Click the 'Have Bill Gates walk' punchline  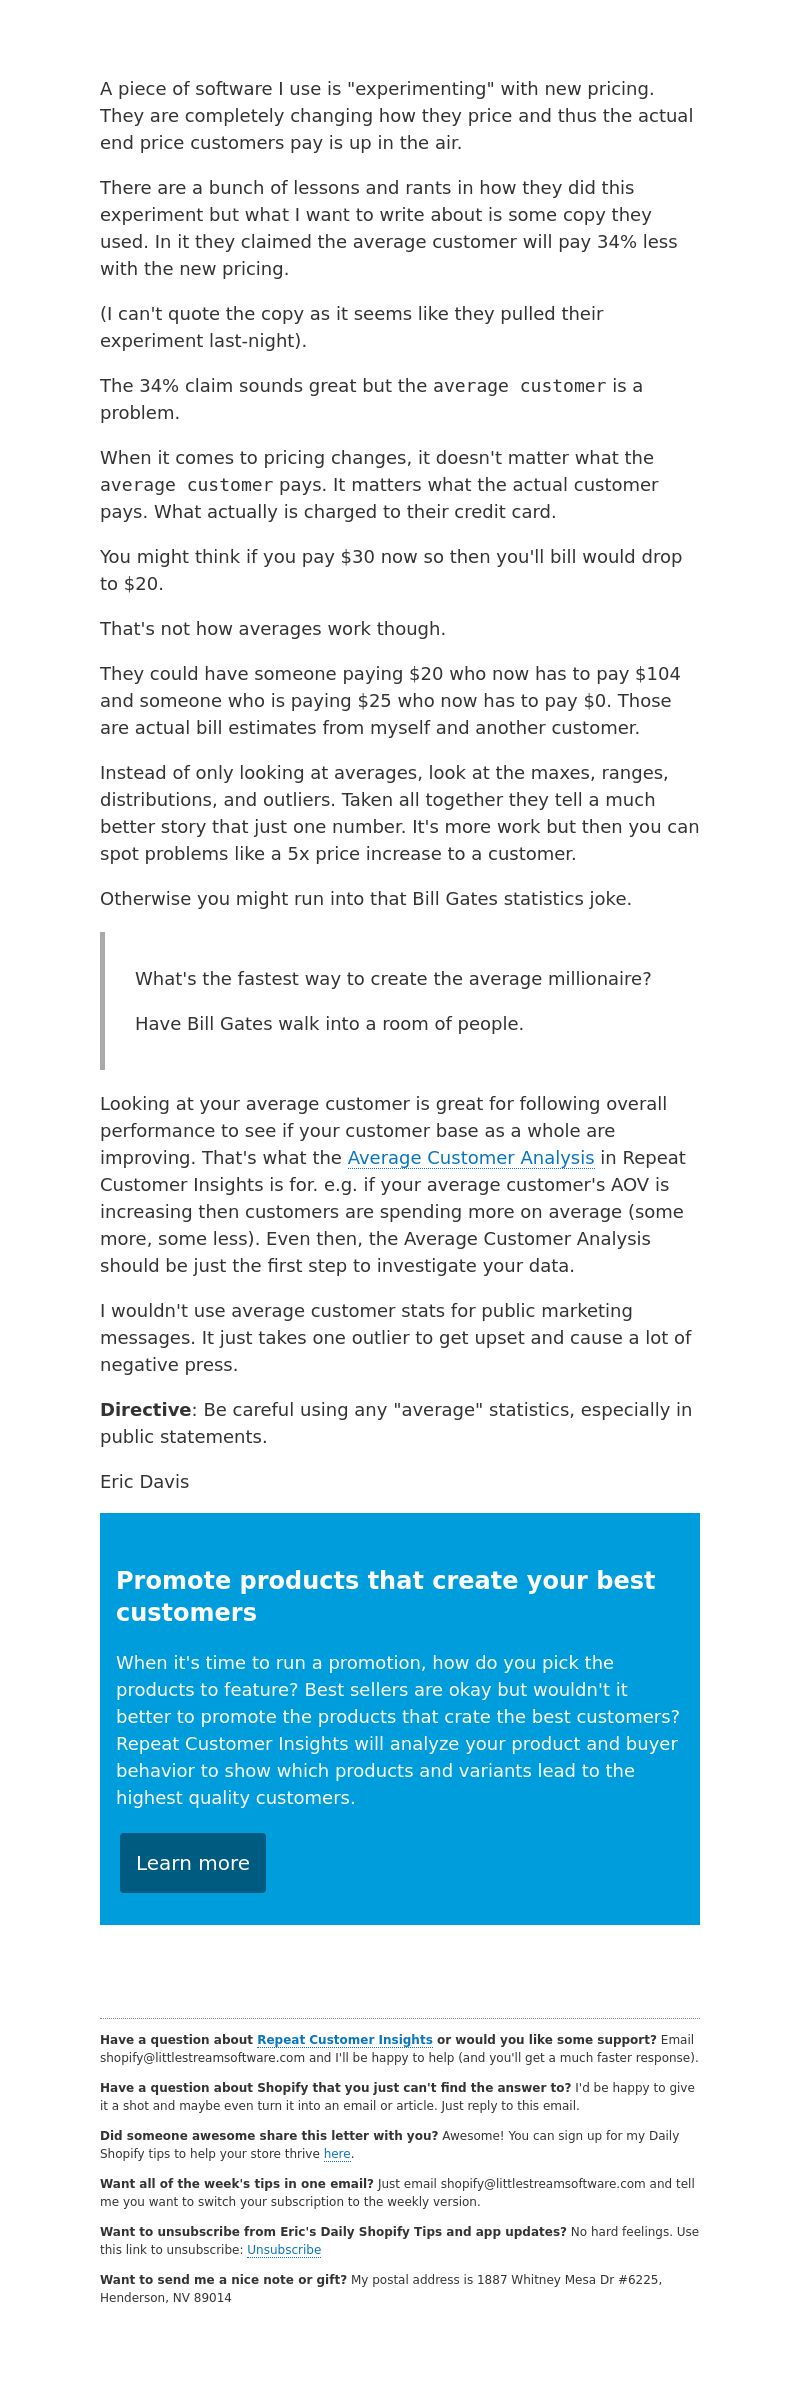[x=329, y=1024]
